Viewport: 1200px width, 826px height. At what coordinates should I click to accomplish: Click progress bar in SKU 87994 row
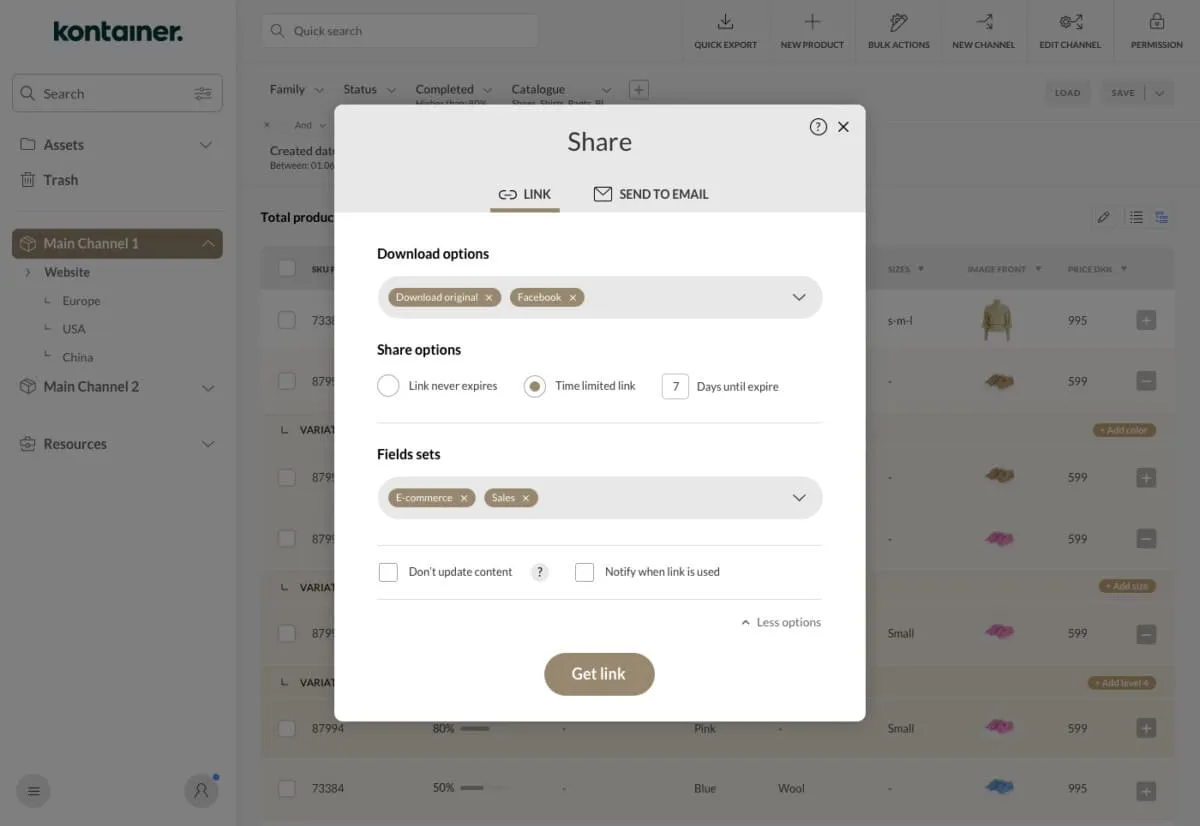click(x=474, y=729)
